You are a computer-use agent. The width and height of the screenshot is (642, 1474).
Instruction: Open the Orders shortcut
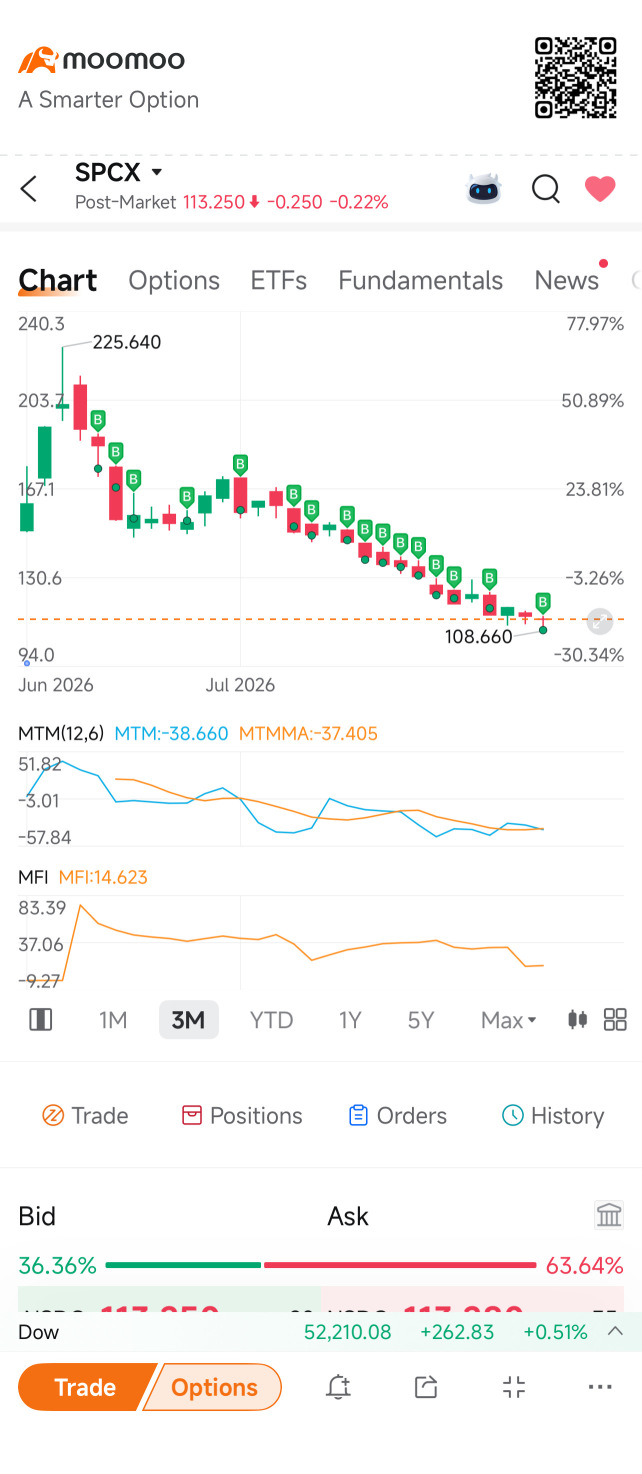click(397, 1116)
